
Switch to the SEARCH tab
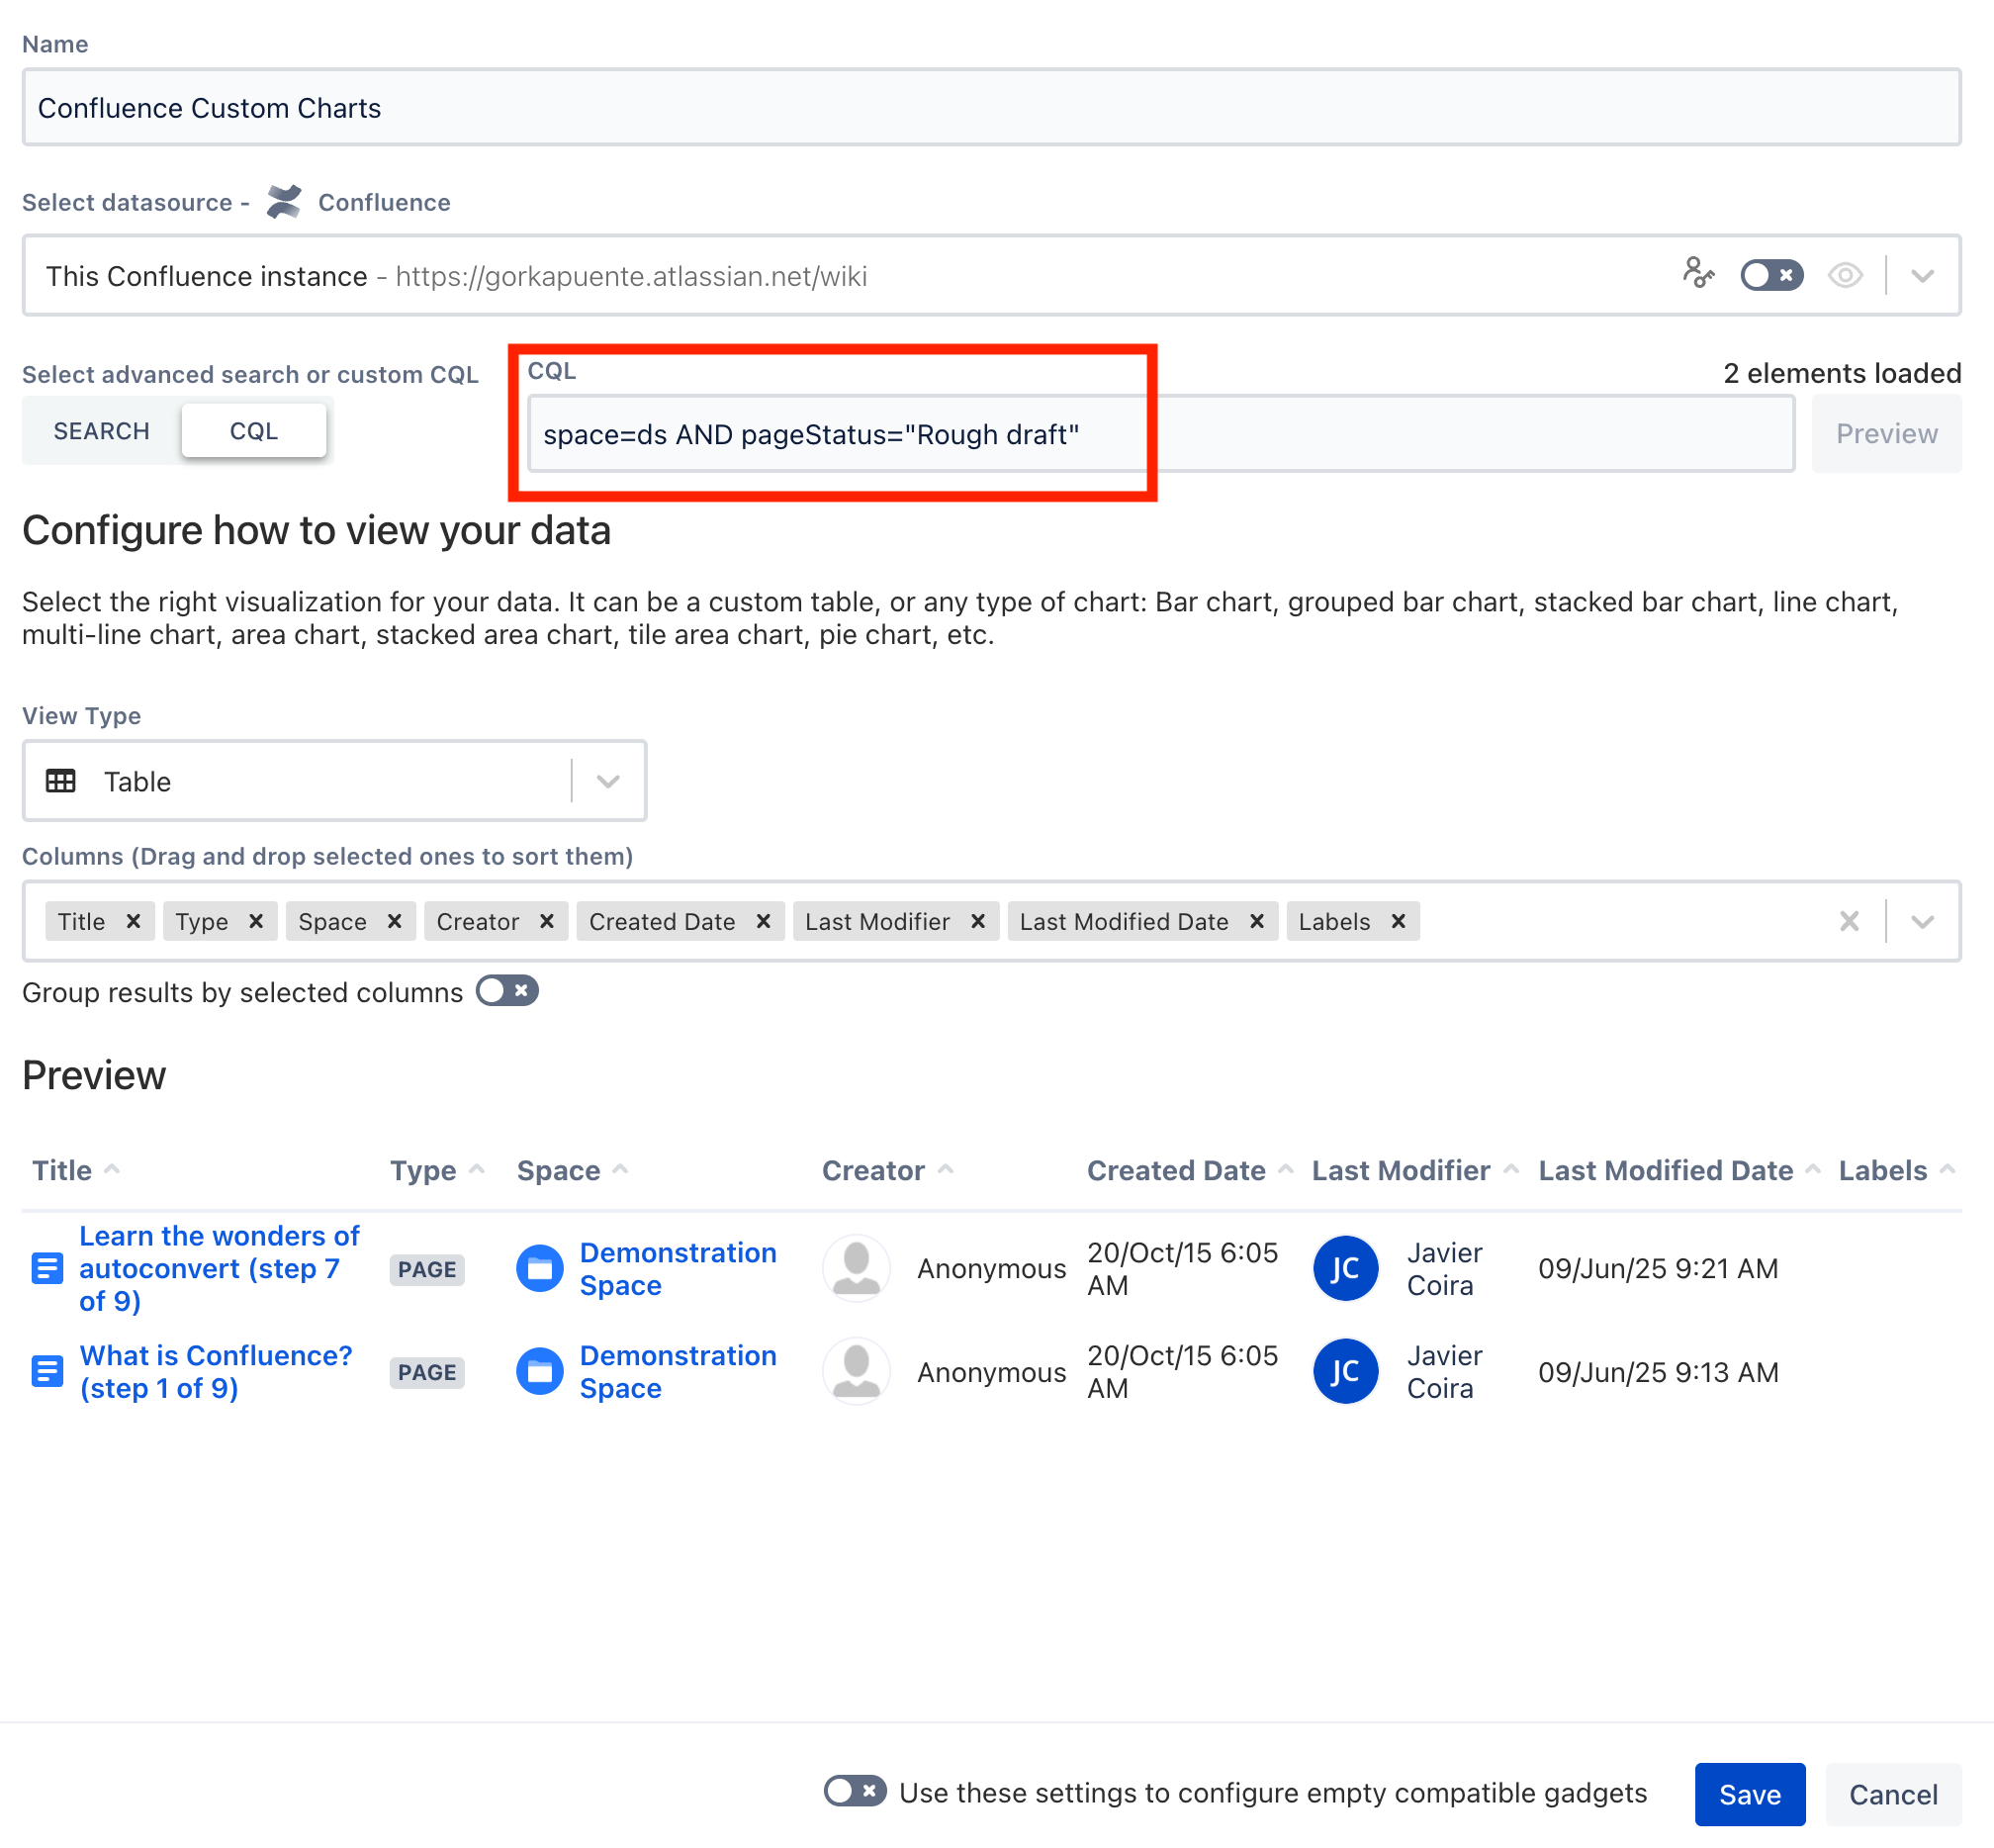101,430
